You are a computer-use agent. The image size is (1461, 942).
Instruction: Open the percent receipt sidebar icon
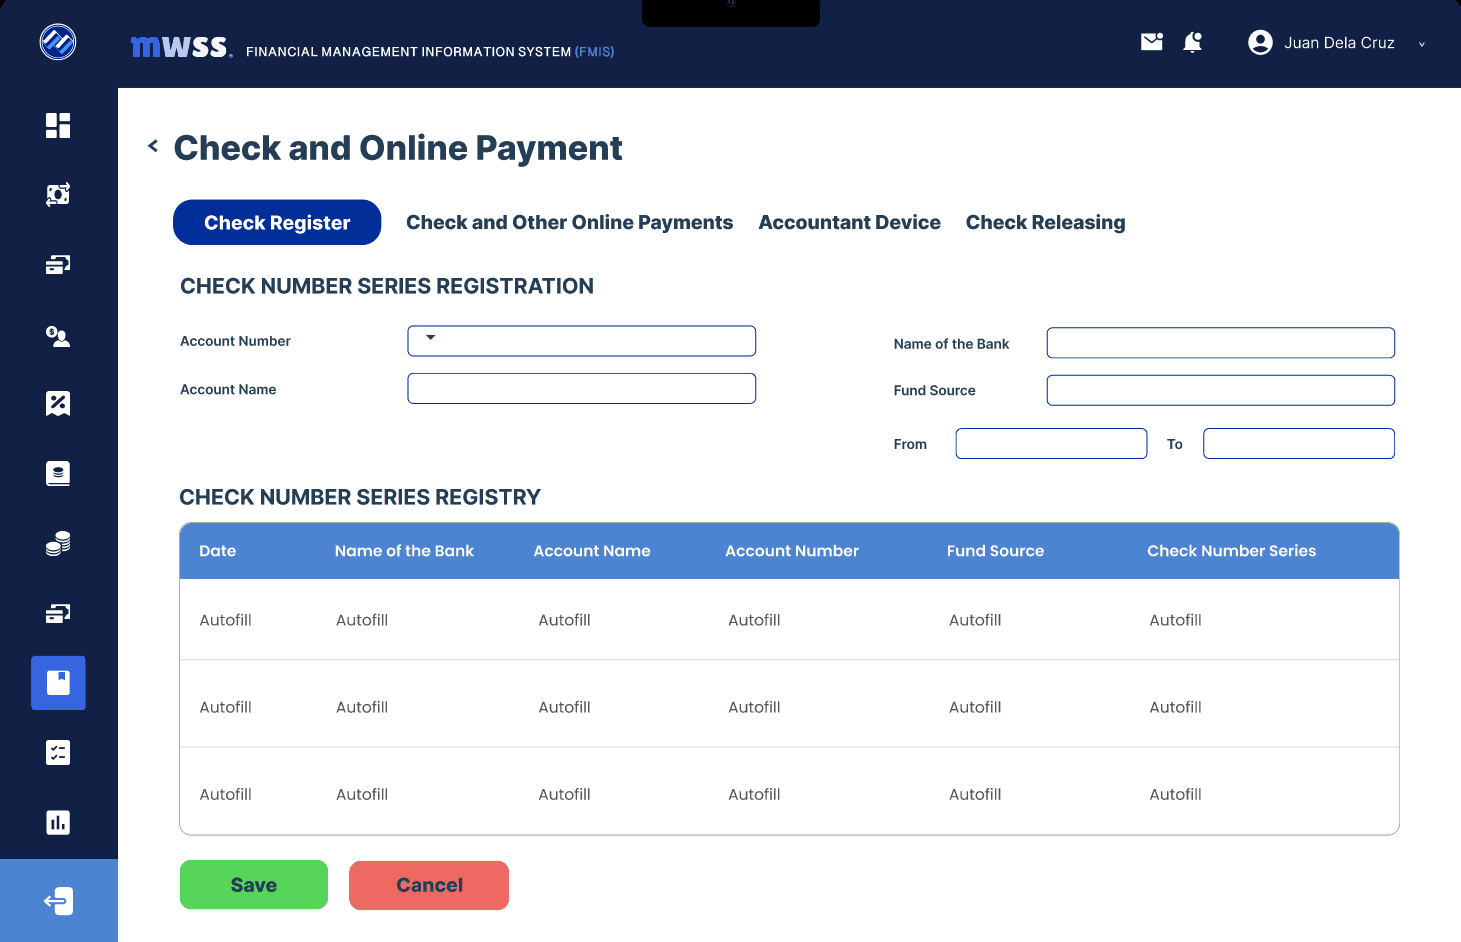58,403
